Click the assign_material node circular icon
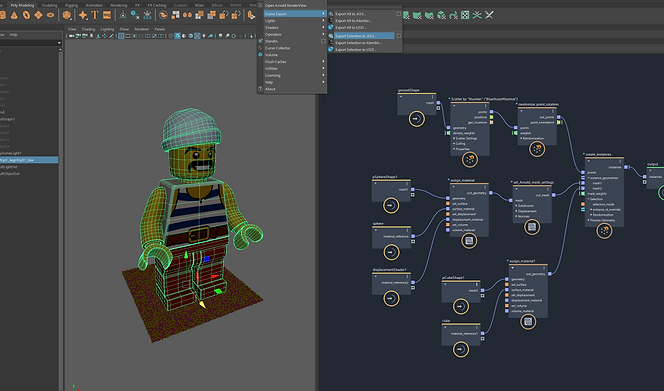Viewport: 664px width, 391px height. pyautogui.click(x=469, y=241)
